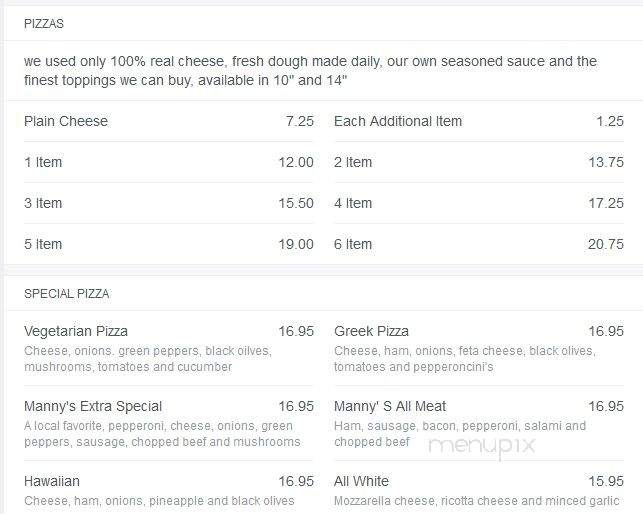Pick the 5 Item pizza entry
The width and height of the screenshot is (643, 514).
coord(169,244)
